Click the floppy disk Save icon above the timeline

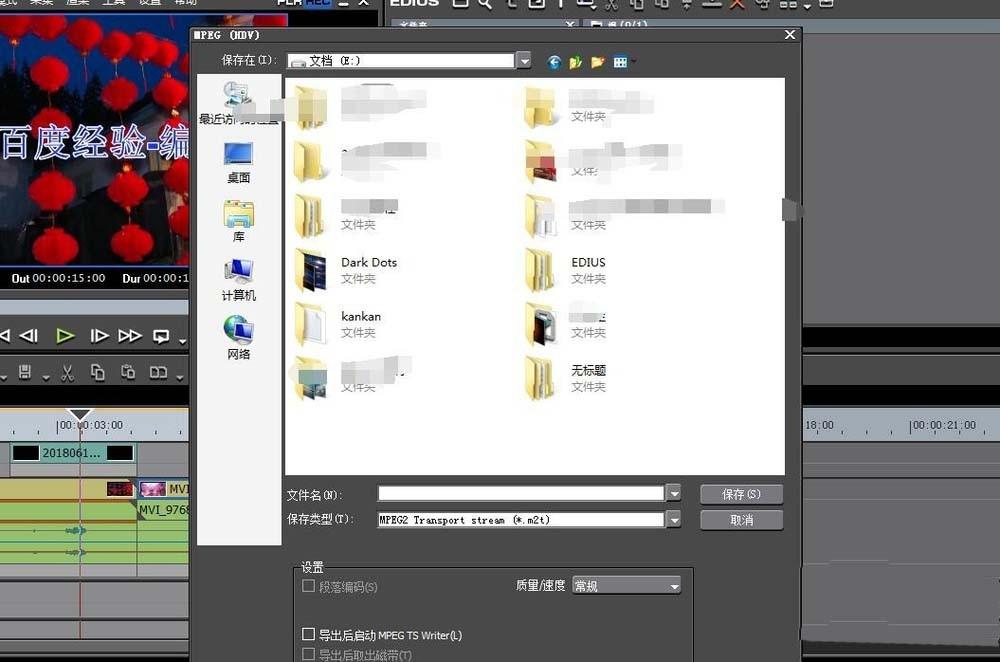(27, 372)
